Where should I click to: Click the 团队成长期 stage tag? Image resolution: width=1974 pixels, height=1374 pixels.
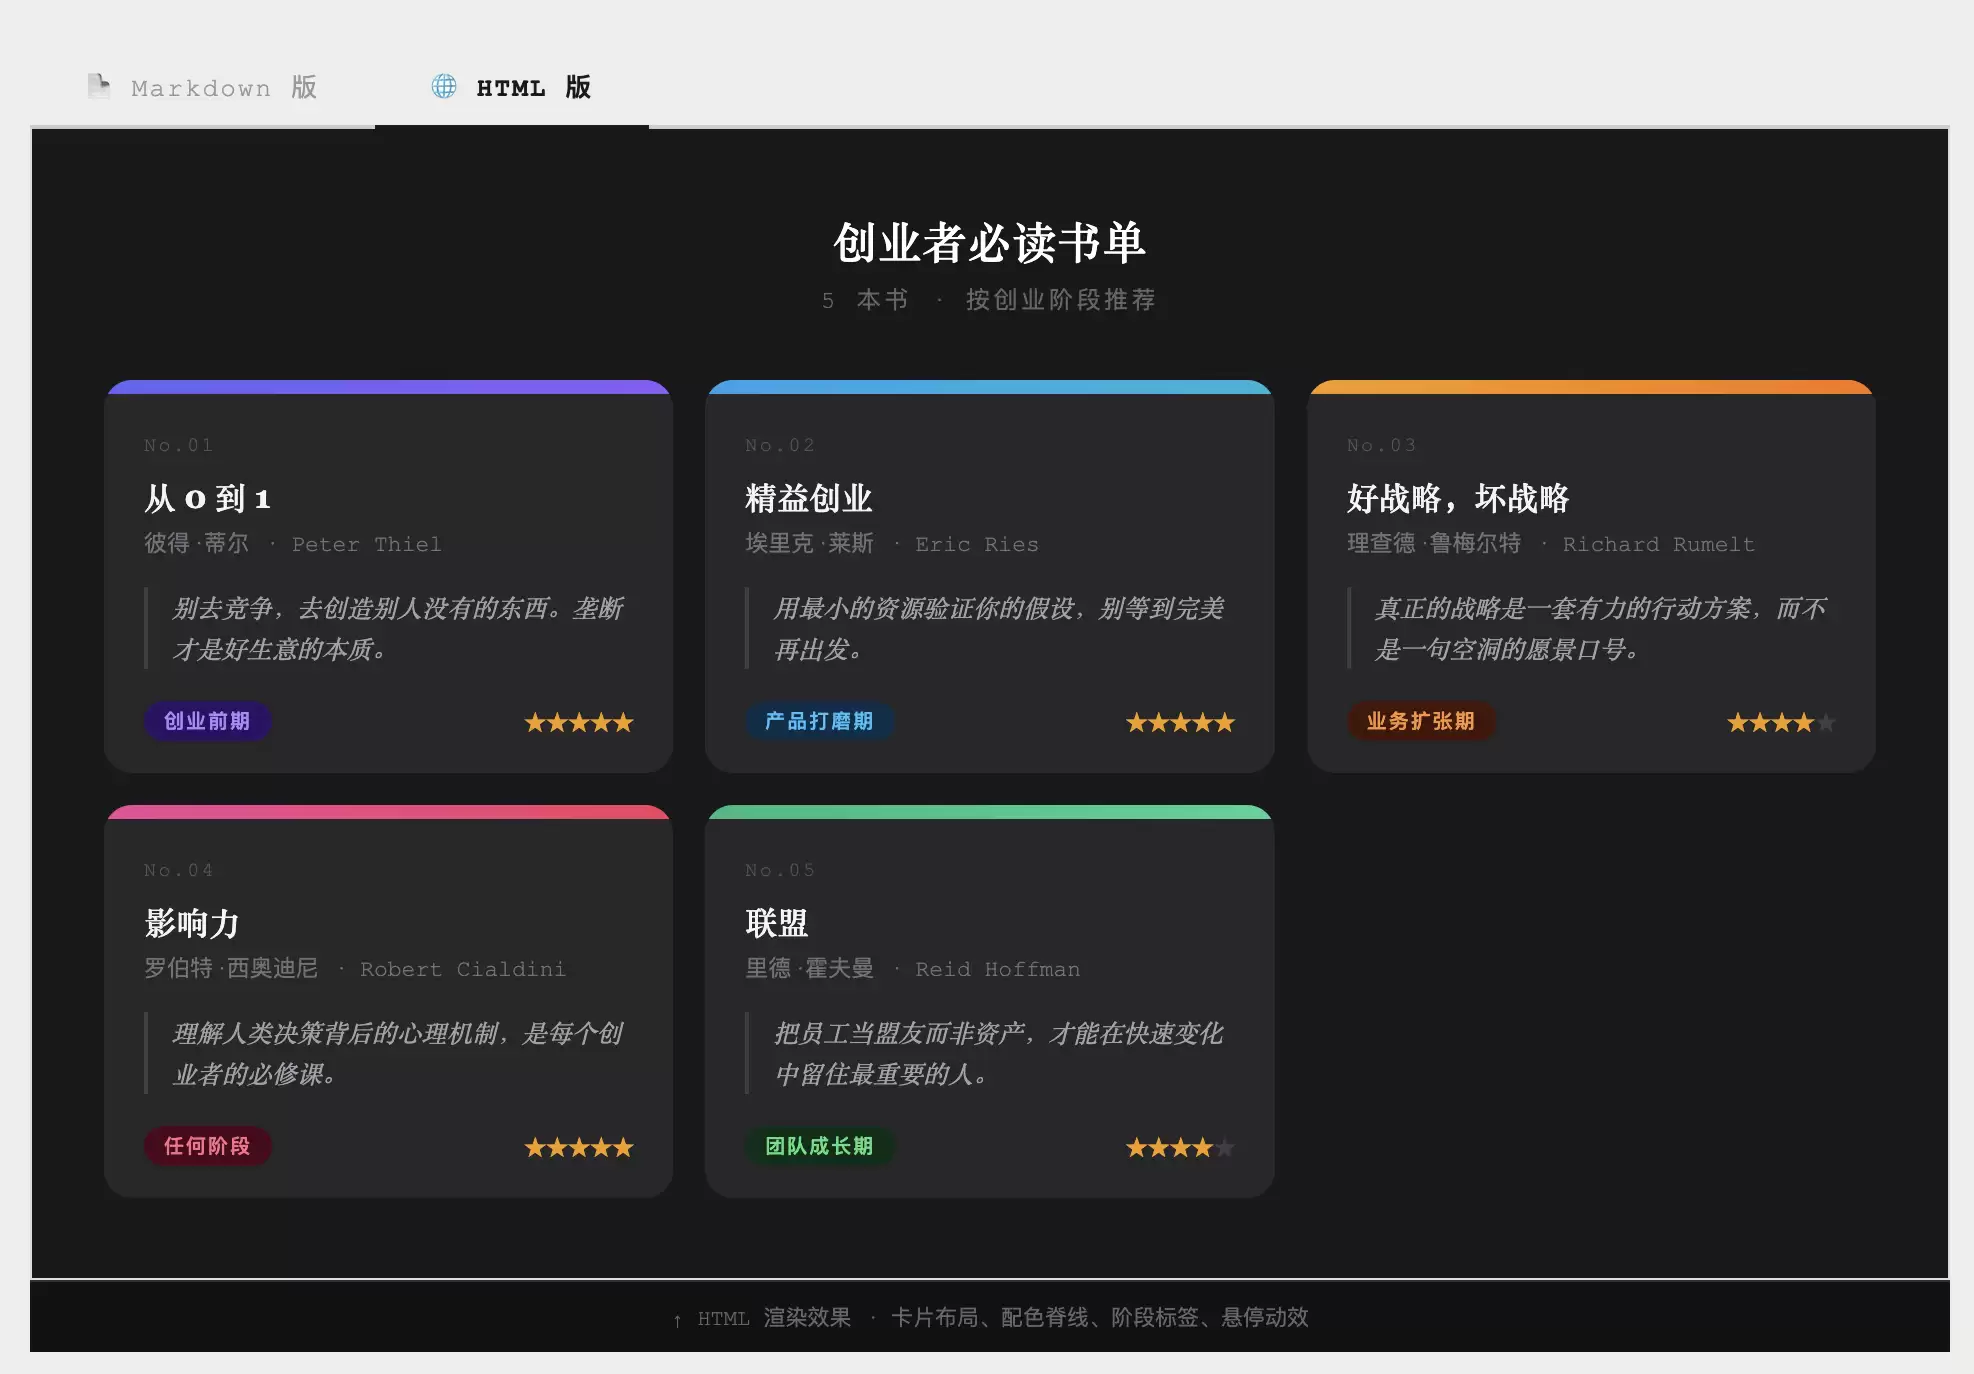click(819, 1146)
